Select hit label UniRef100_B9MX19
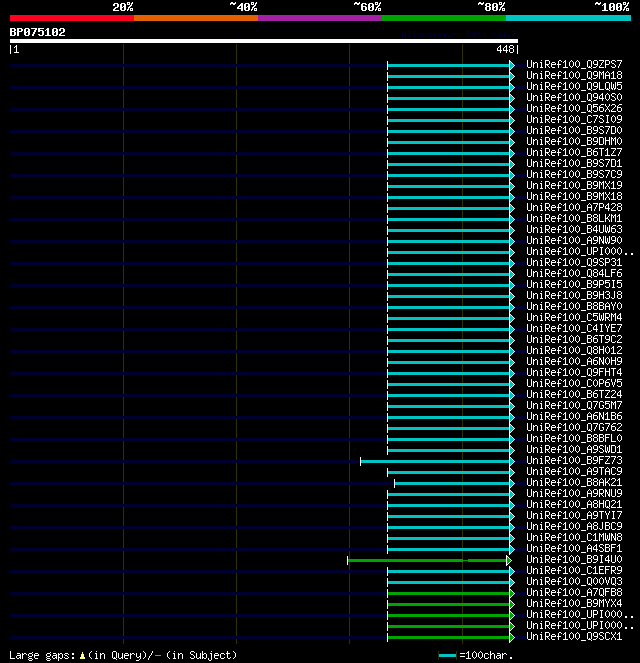Viewport: 640px width, 663px height. pyautogui.click(x=574, y=185)
